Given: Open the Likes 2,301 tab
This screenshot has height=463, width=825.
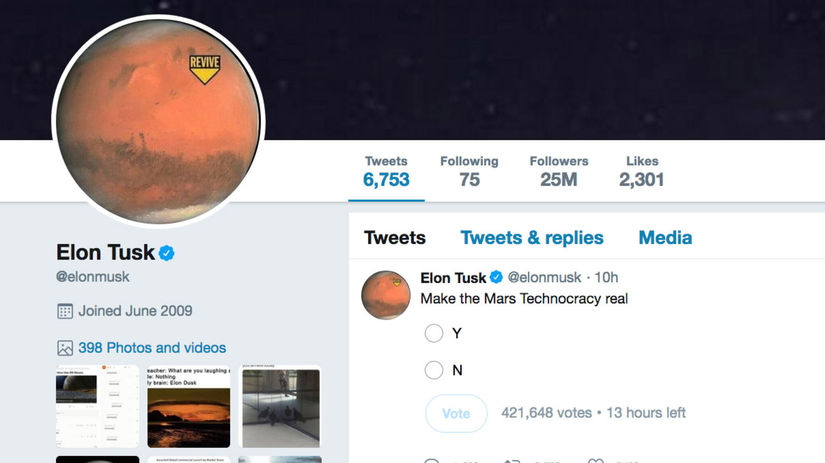Looking at the screenshot, I should pos(642,172).
